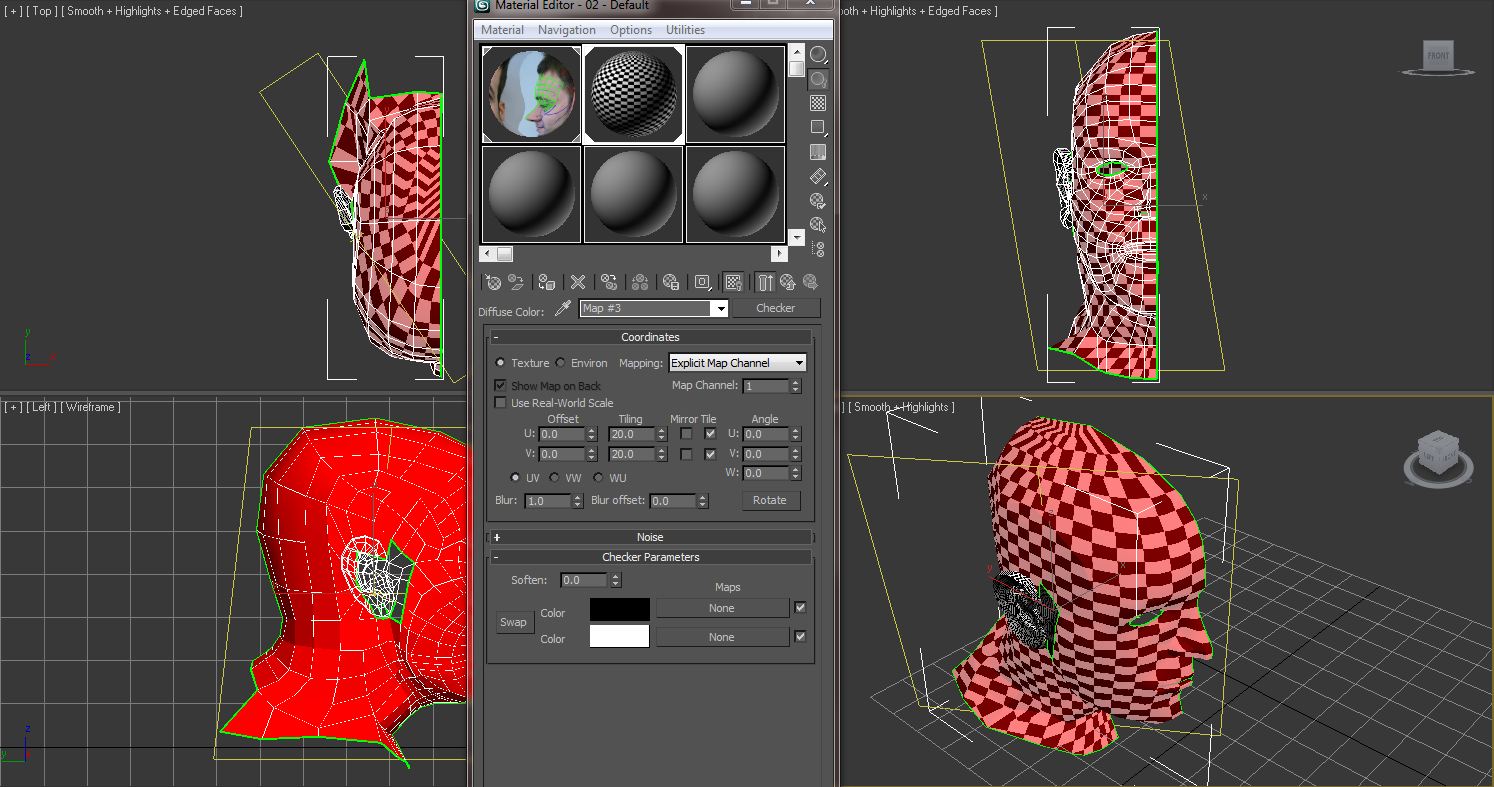The height and width of the screenshot is (787, 1494).
Task: Click the Checker map type button
Action: (x=776, y=308)
